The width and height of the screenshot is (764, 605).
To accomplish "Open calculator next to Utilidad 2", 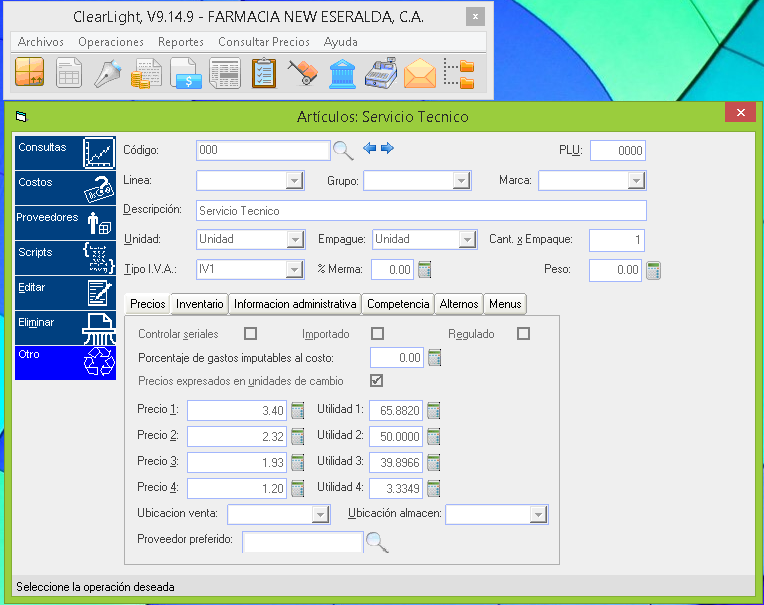I will 434,436.
